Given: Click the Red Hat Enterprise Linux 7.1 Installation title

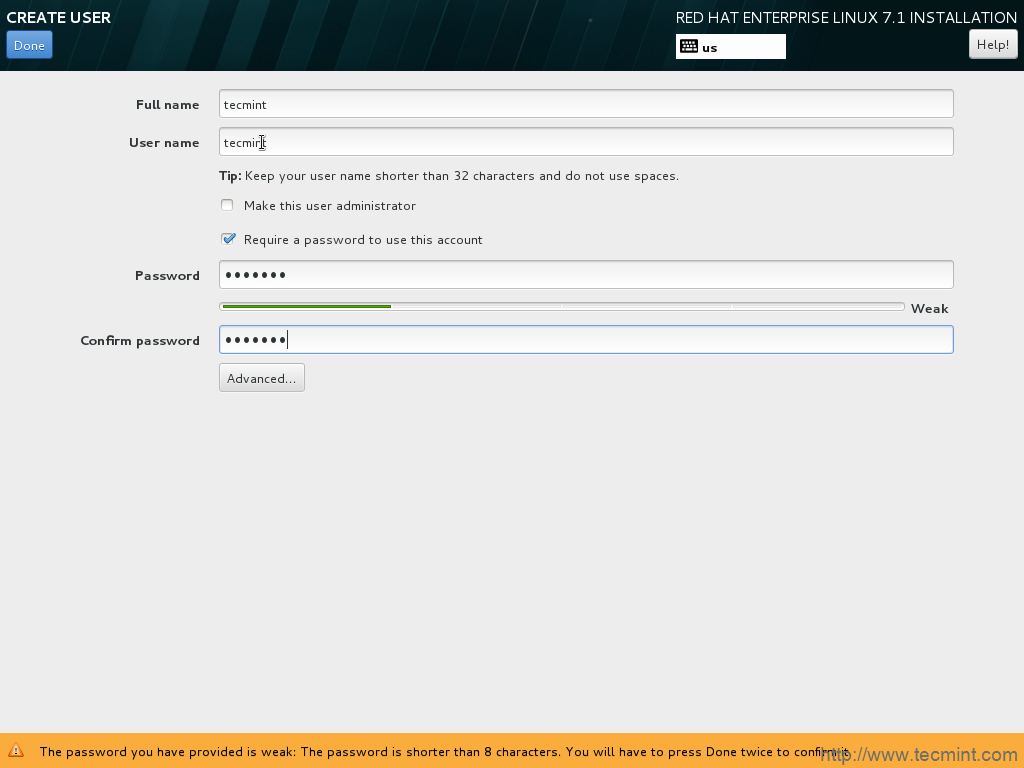Looking at the screenshot, I should click(846, 18).
